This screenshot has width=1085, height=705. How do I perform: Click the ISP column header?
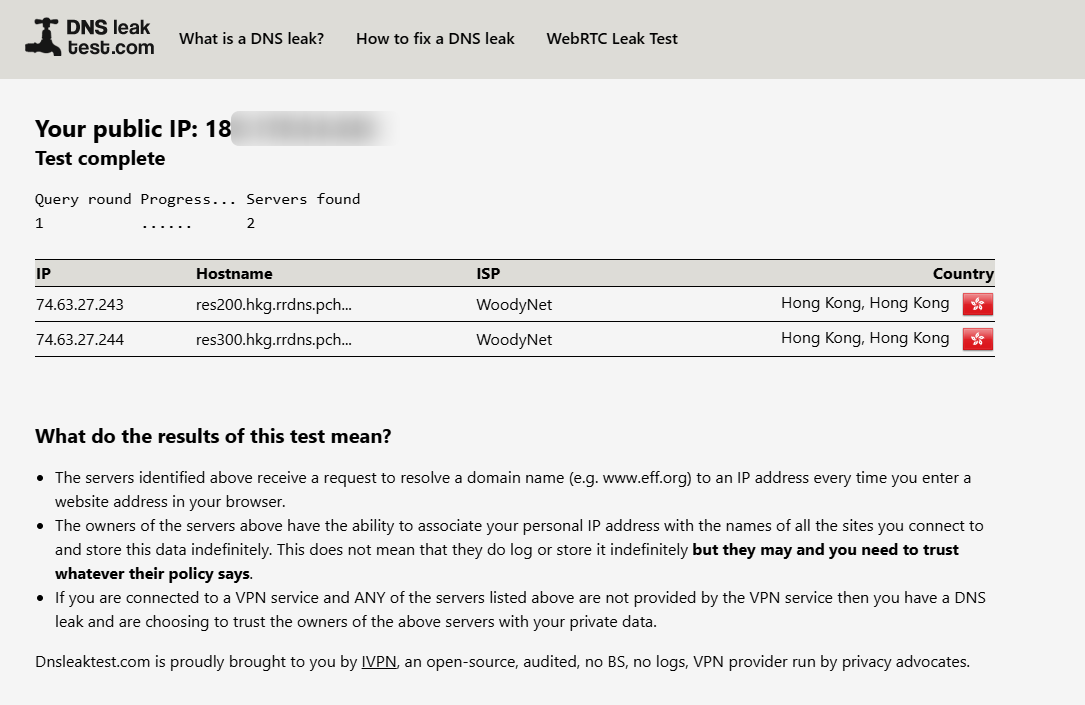(x=488, y=274)
